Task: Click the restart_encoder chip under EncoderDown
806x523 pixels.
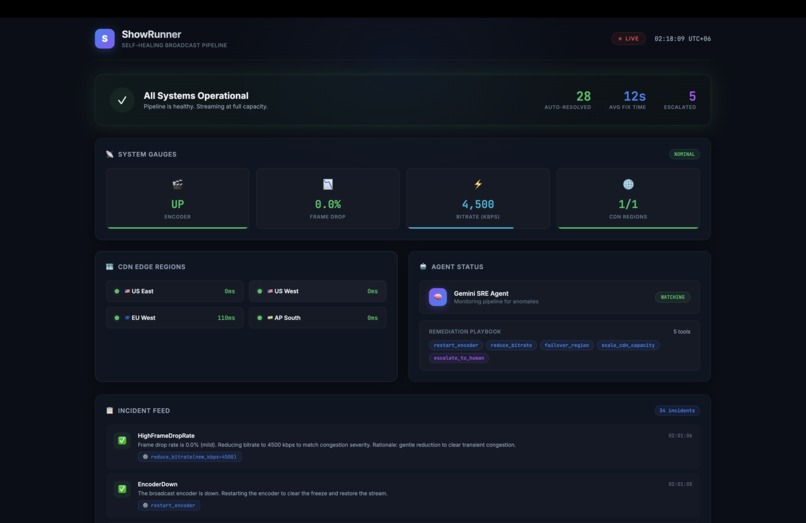Action: coord(169,505)
